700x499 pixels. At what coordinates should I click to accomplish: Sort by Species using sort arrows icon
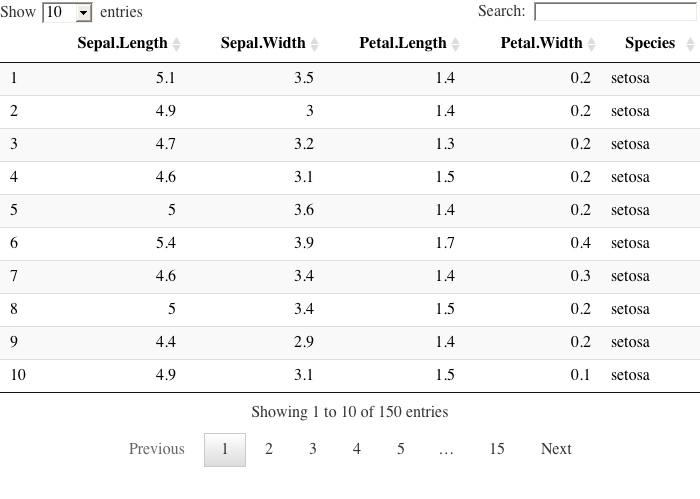(x=686, y=44)
